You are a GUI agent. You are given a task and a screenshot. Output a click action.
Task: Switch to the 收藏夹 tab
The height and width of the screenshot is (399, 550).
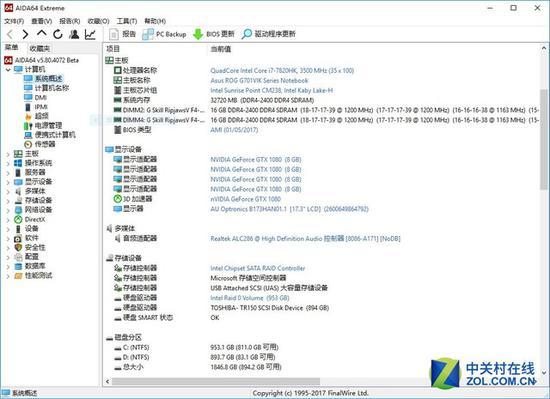(x=40, y=48)
